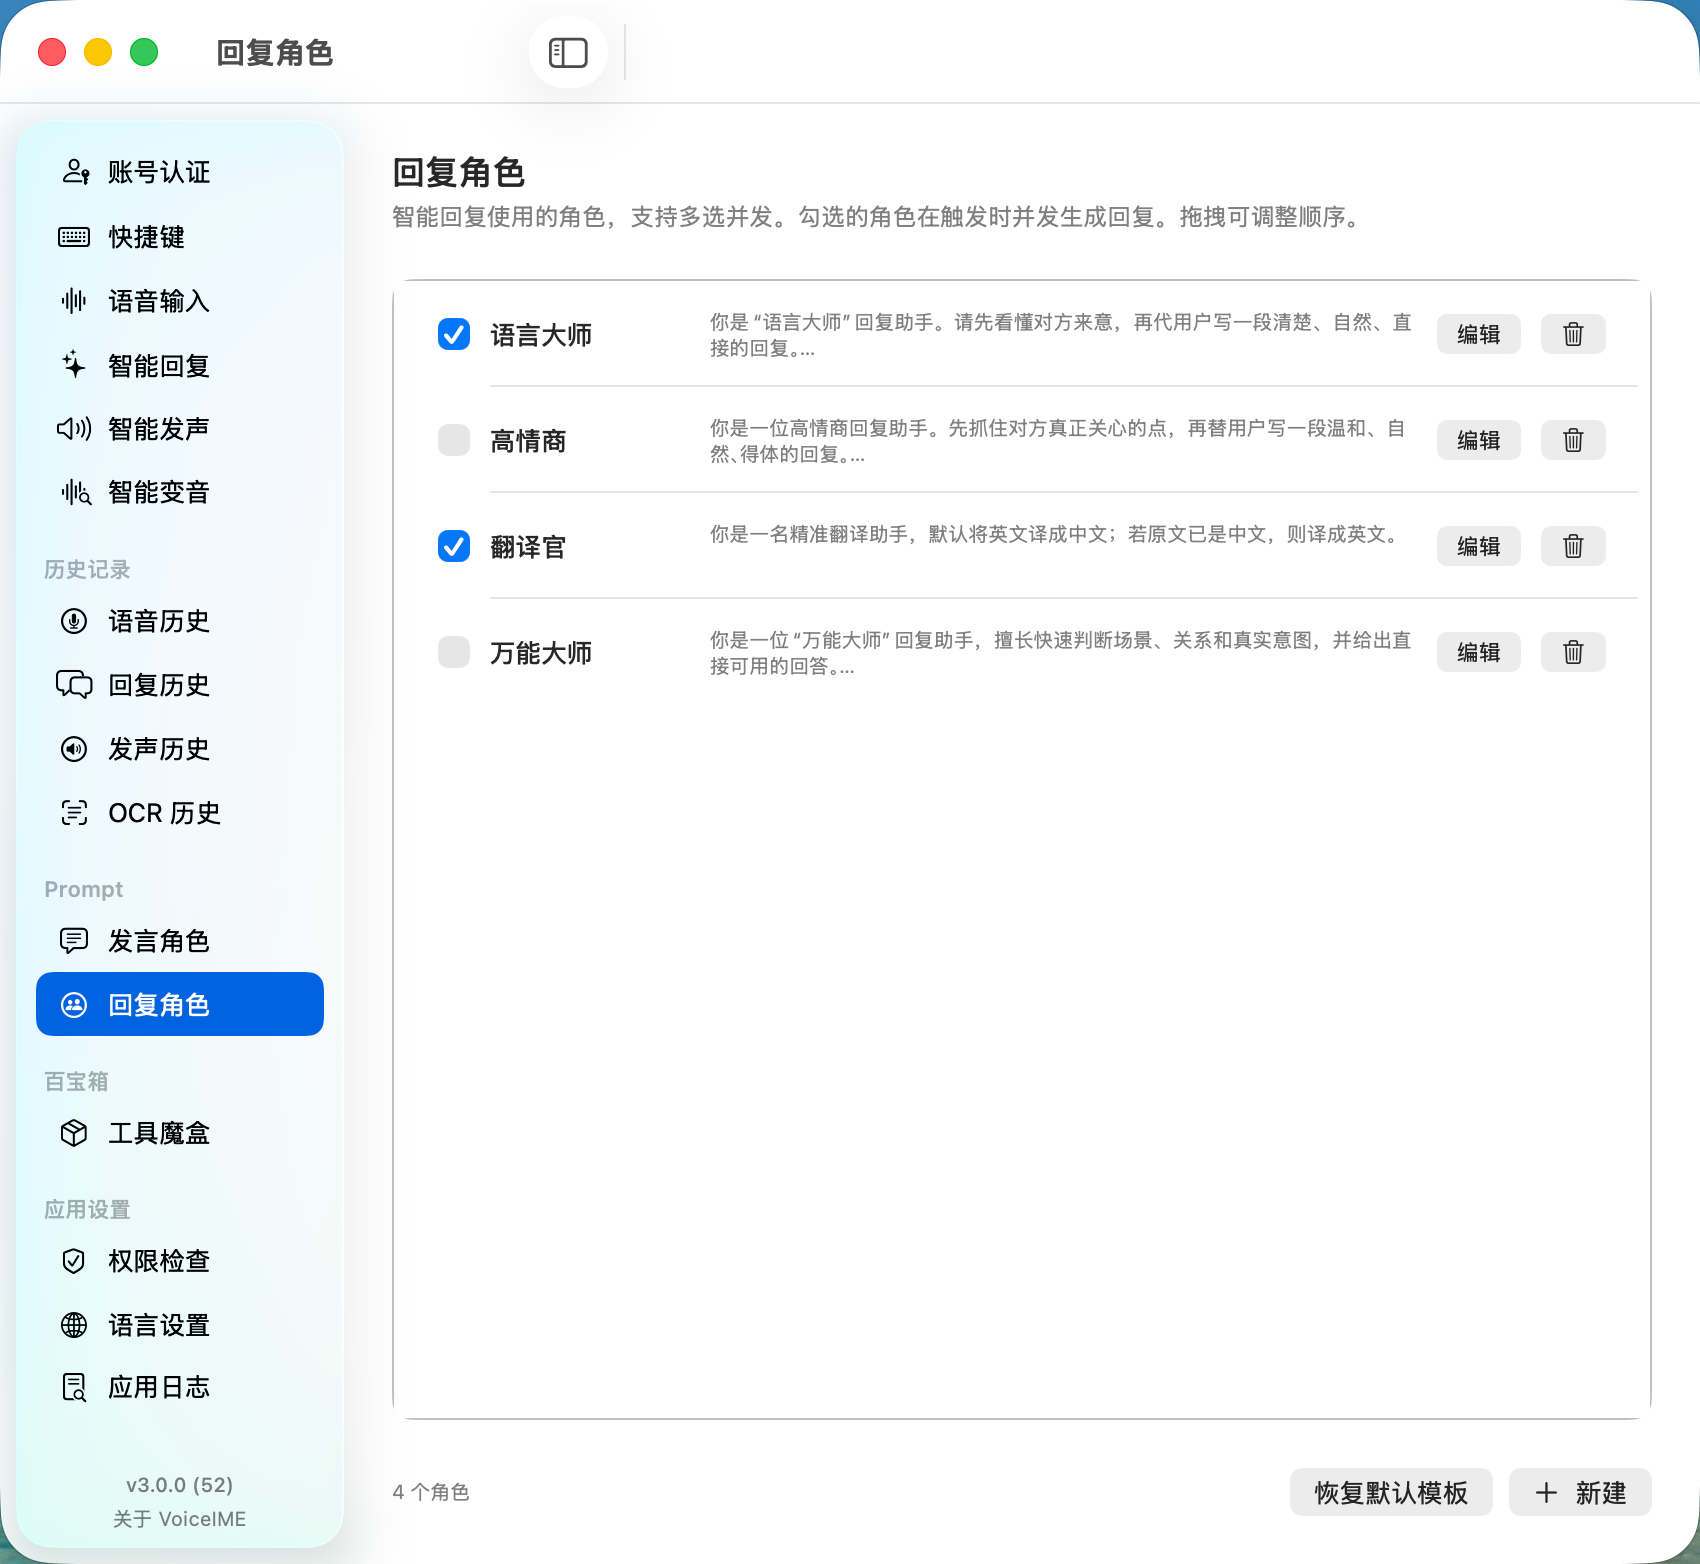Click the 智能回复 sparkle icon
This screenshot has height=1564, width=1700.
[x=74, y=365]
